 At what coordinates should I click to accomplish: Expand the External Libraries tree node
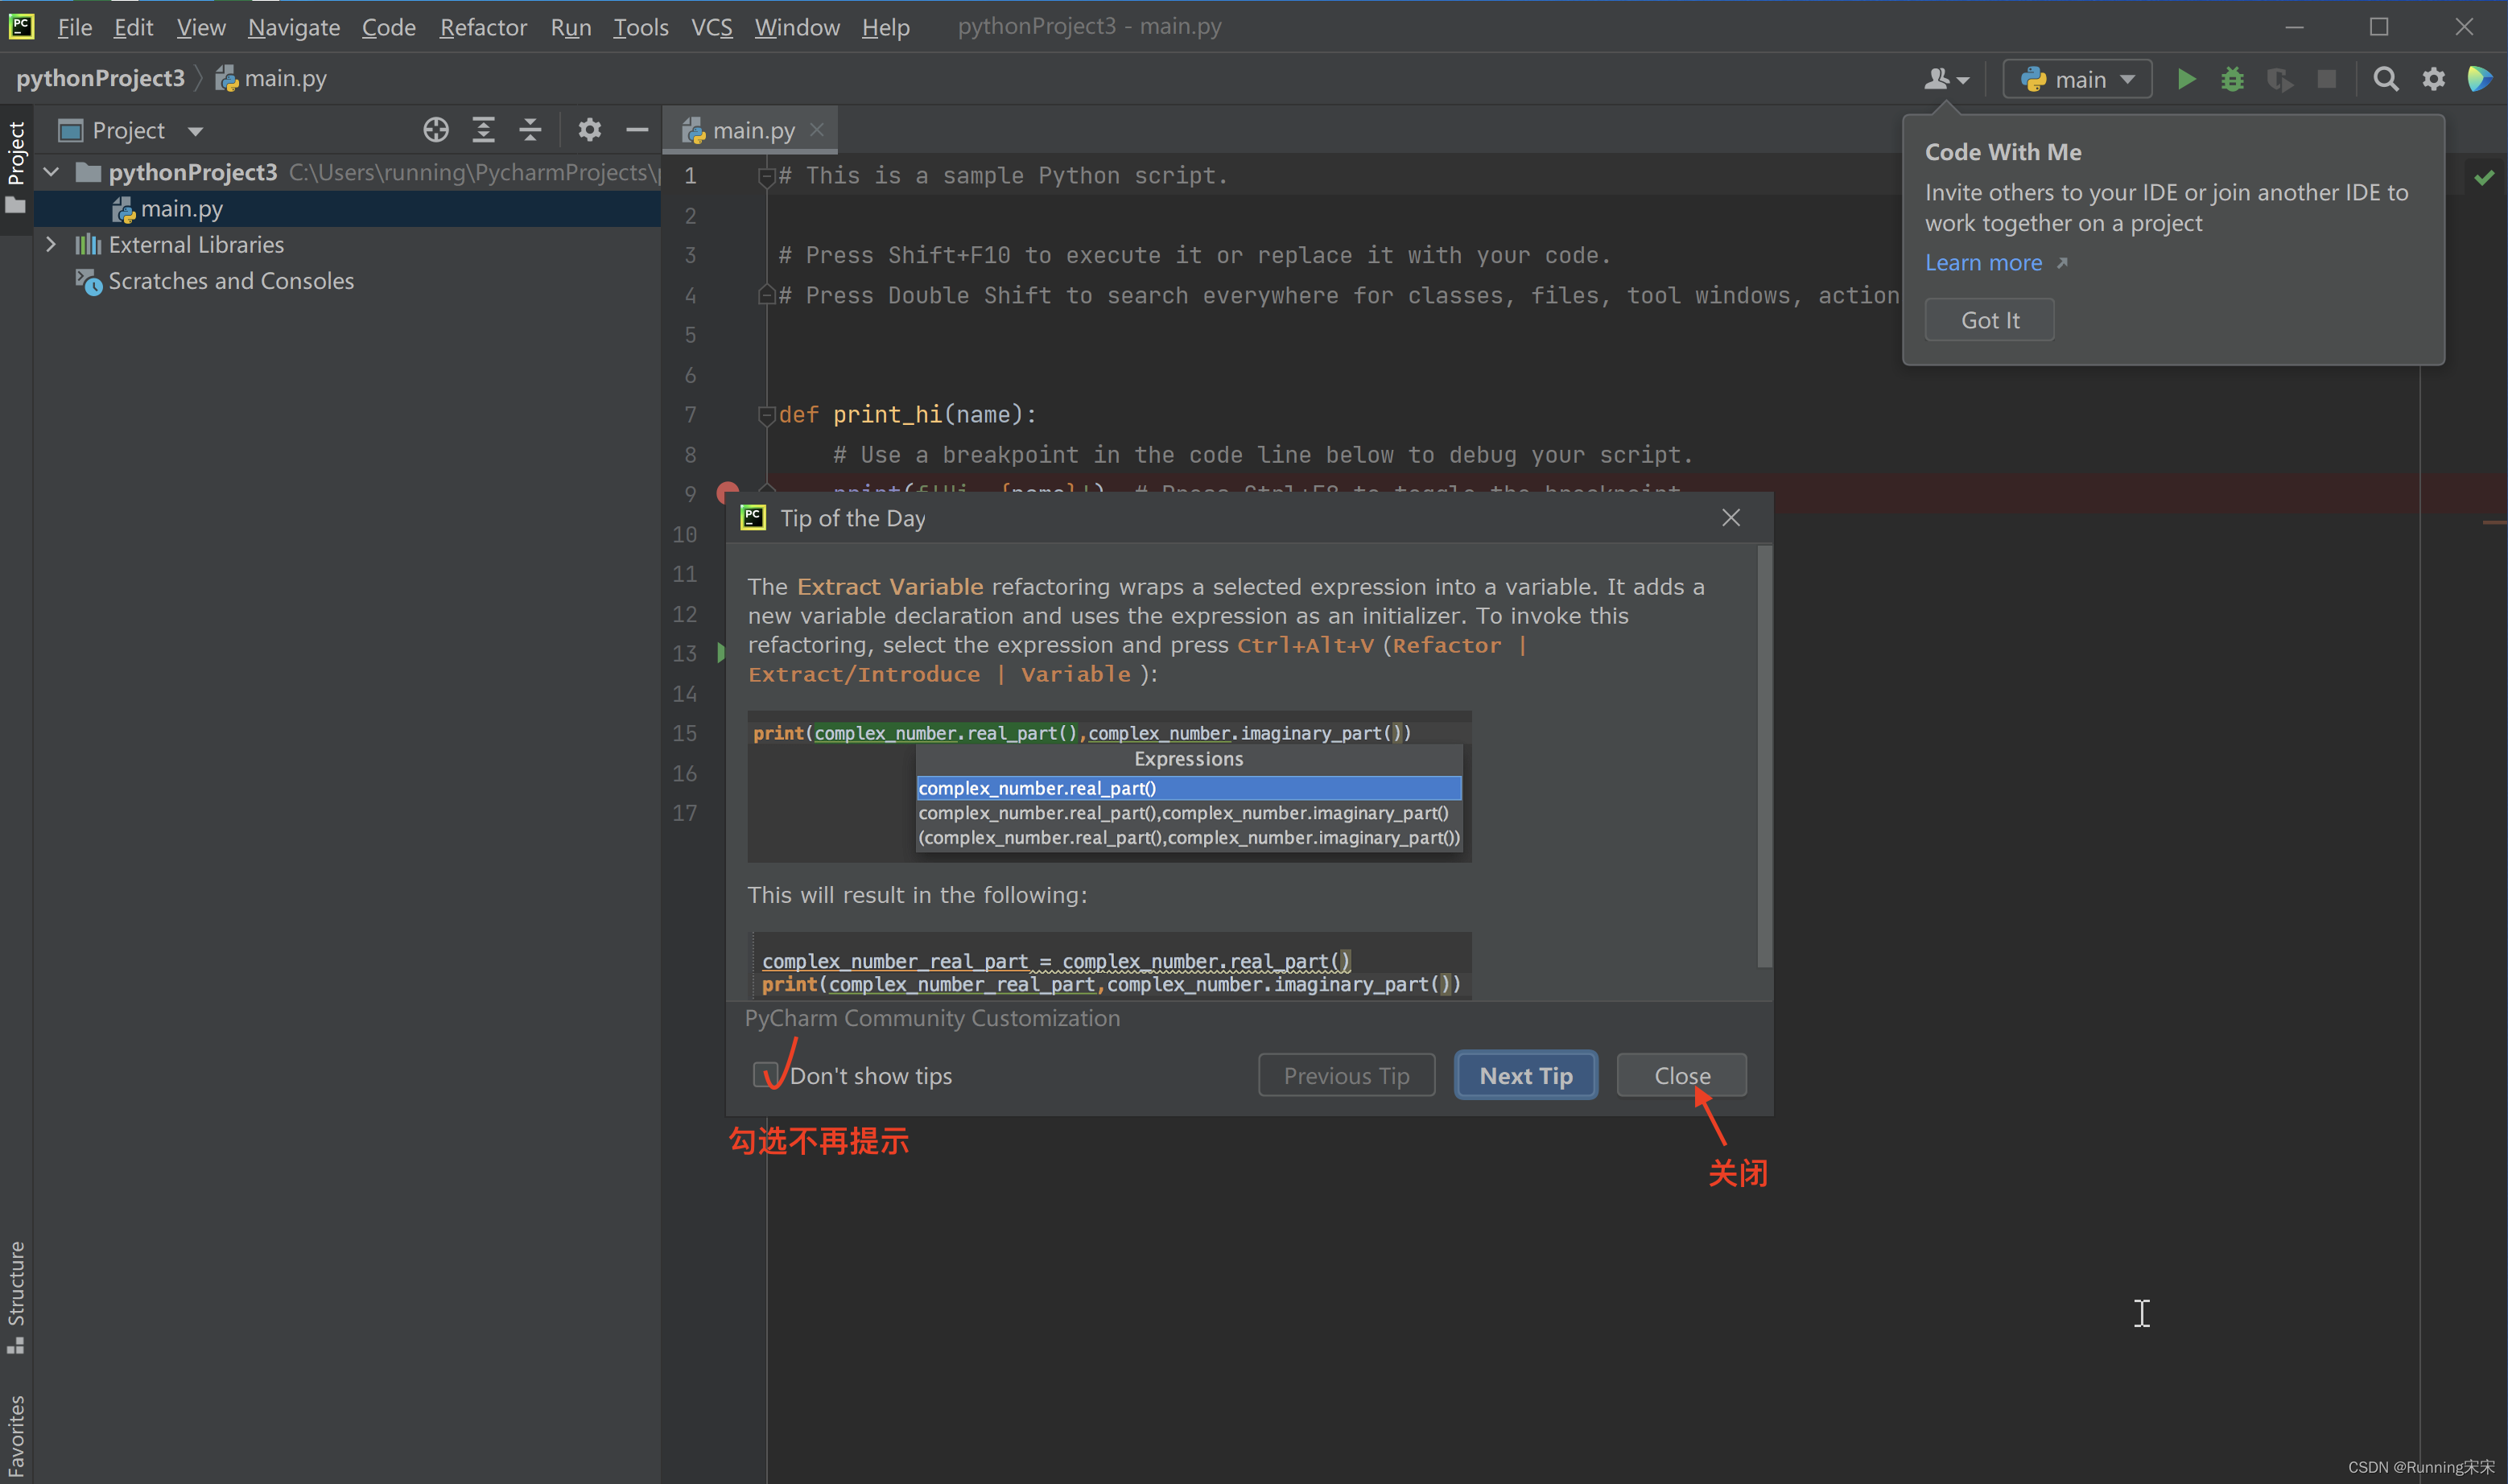point(51,244)
